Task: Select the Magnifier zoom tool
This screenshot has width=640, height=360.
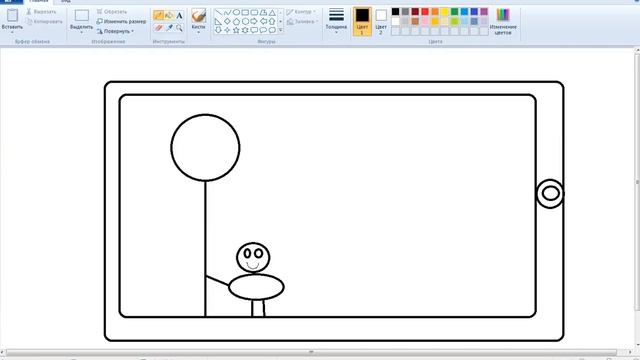Action: click(179, 28)
